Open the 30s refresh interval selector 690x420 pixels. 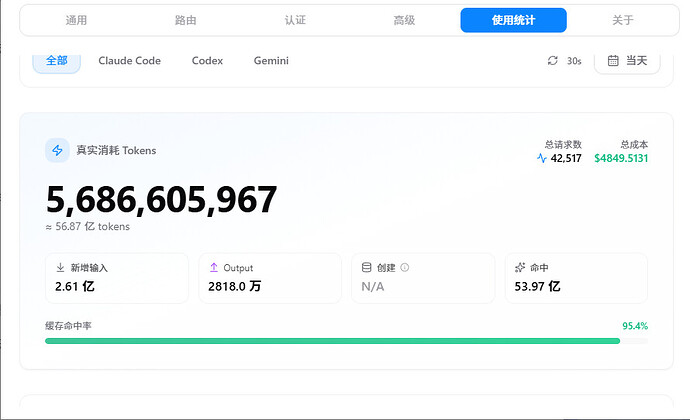point(565,61)
